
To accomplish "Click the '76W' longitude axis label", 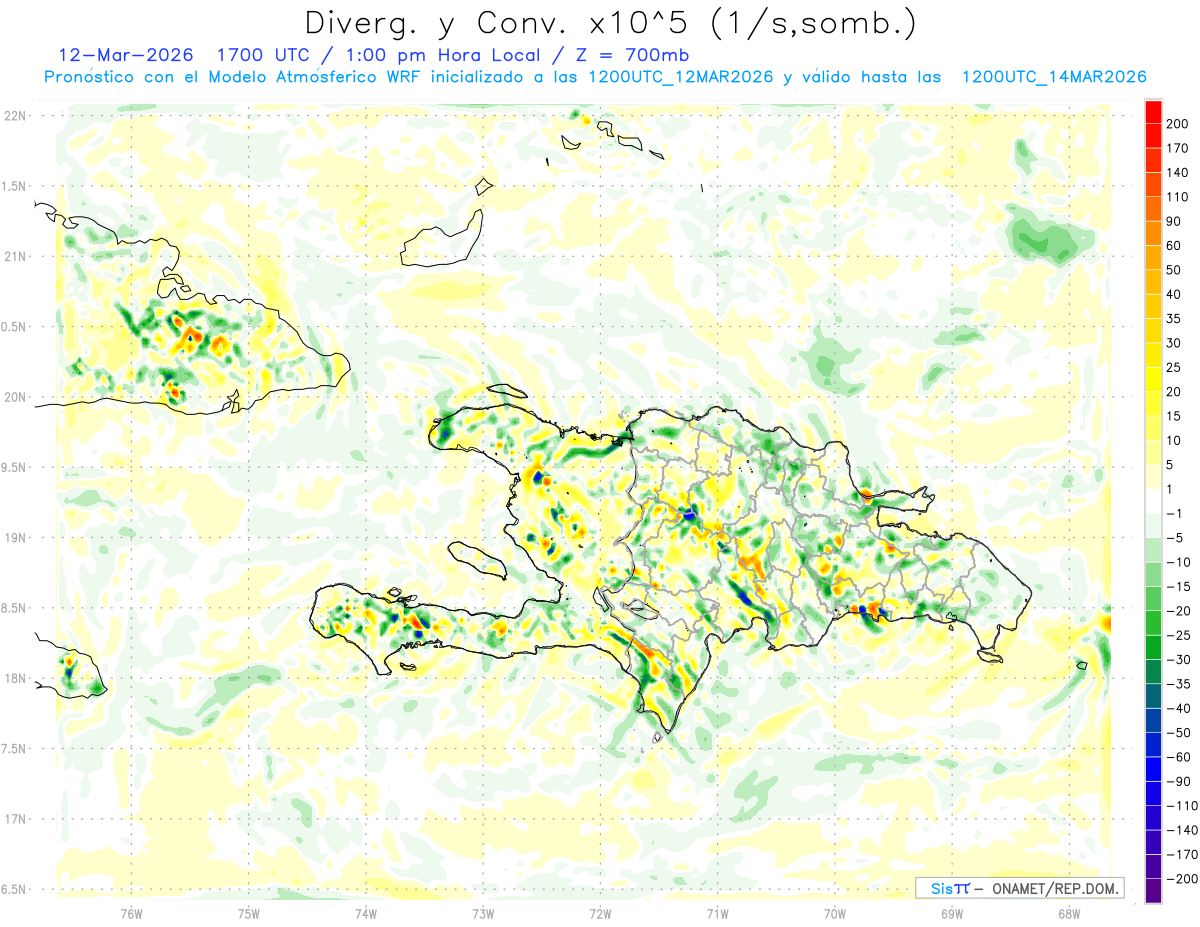I will click(x=131, y=913).
